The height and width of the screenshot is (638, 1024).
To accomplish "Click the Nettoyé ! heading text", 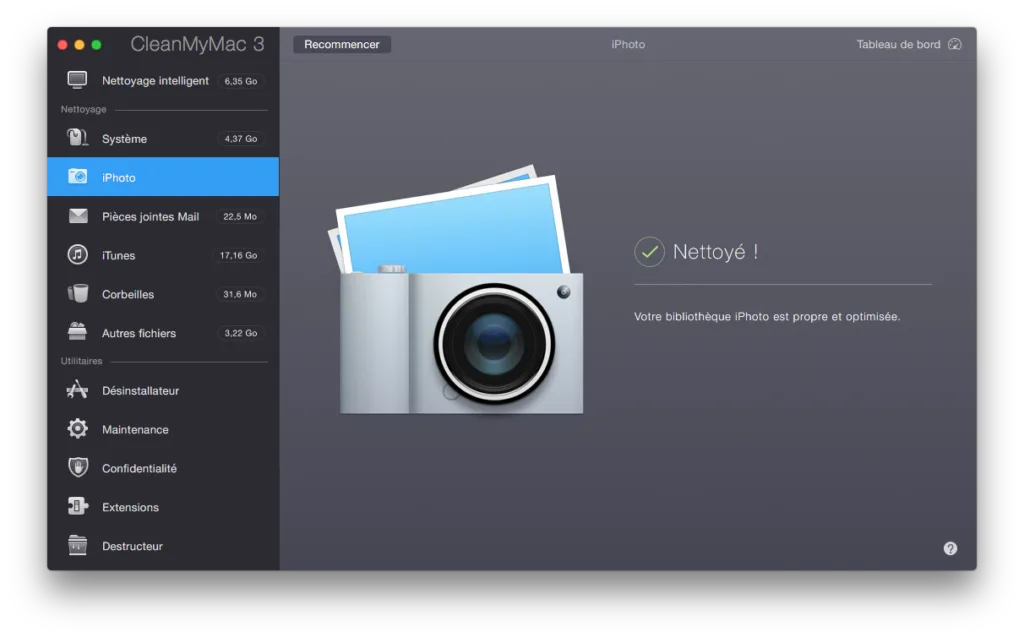I will pos(715,251).
